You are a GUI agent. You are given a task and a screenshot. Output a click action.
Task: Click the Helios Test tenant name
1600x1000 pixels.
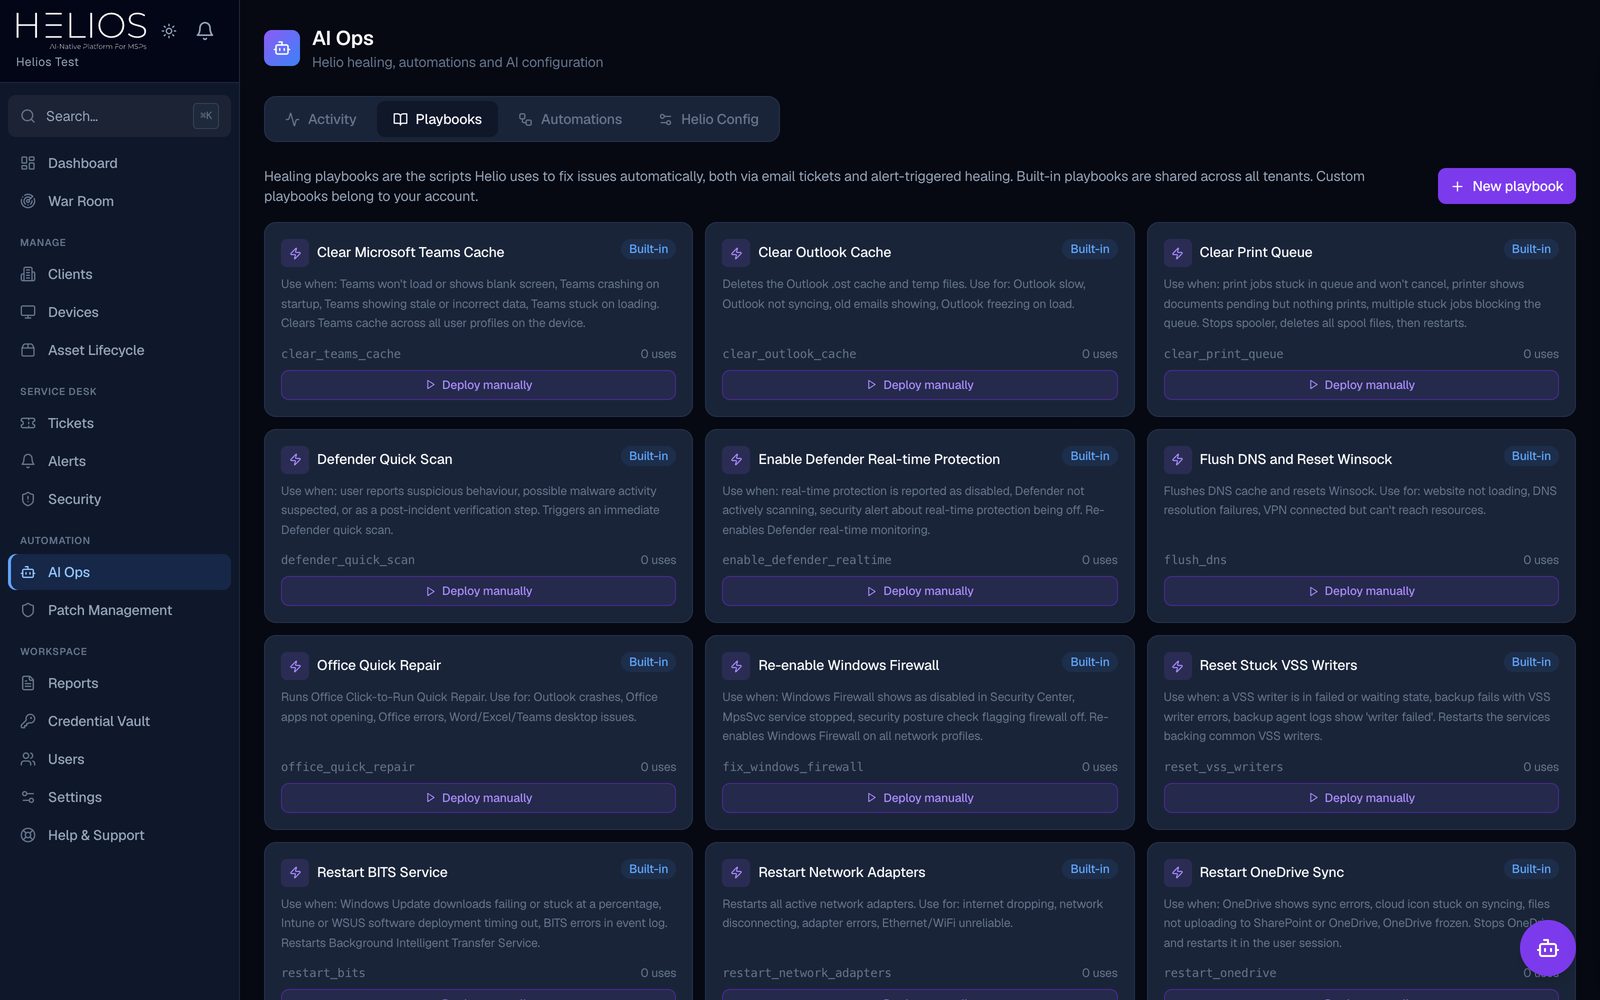point(47,62)
